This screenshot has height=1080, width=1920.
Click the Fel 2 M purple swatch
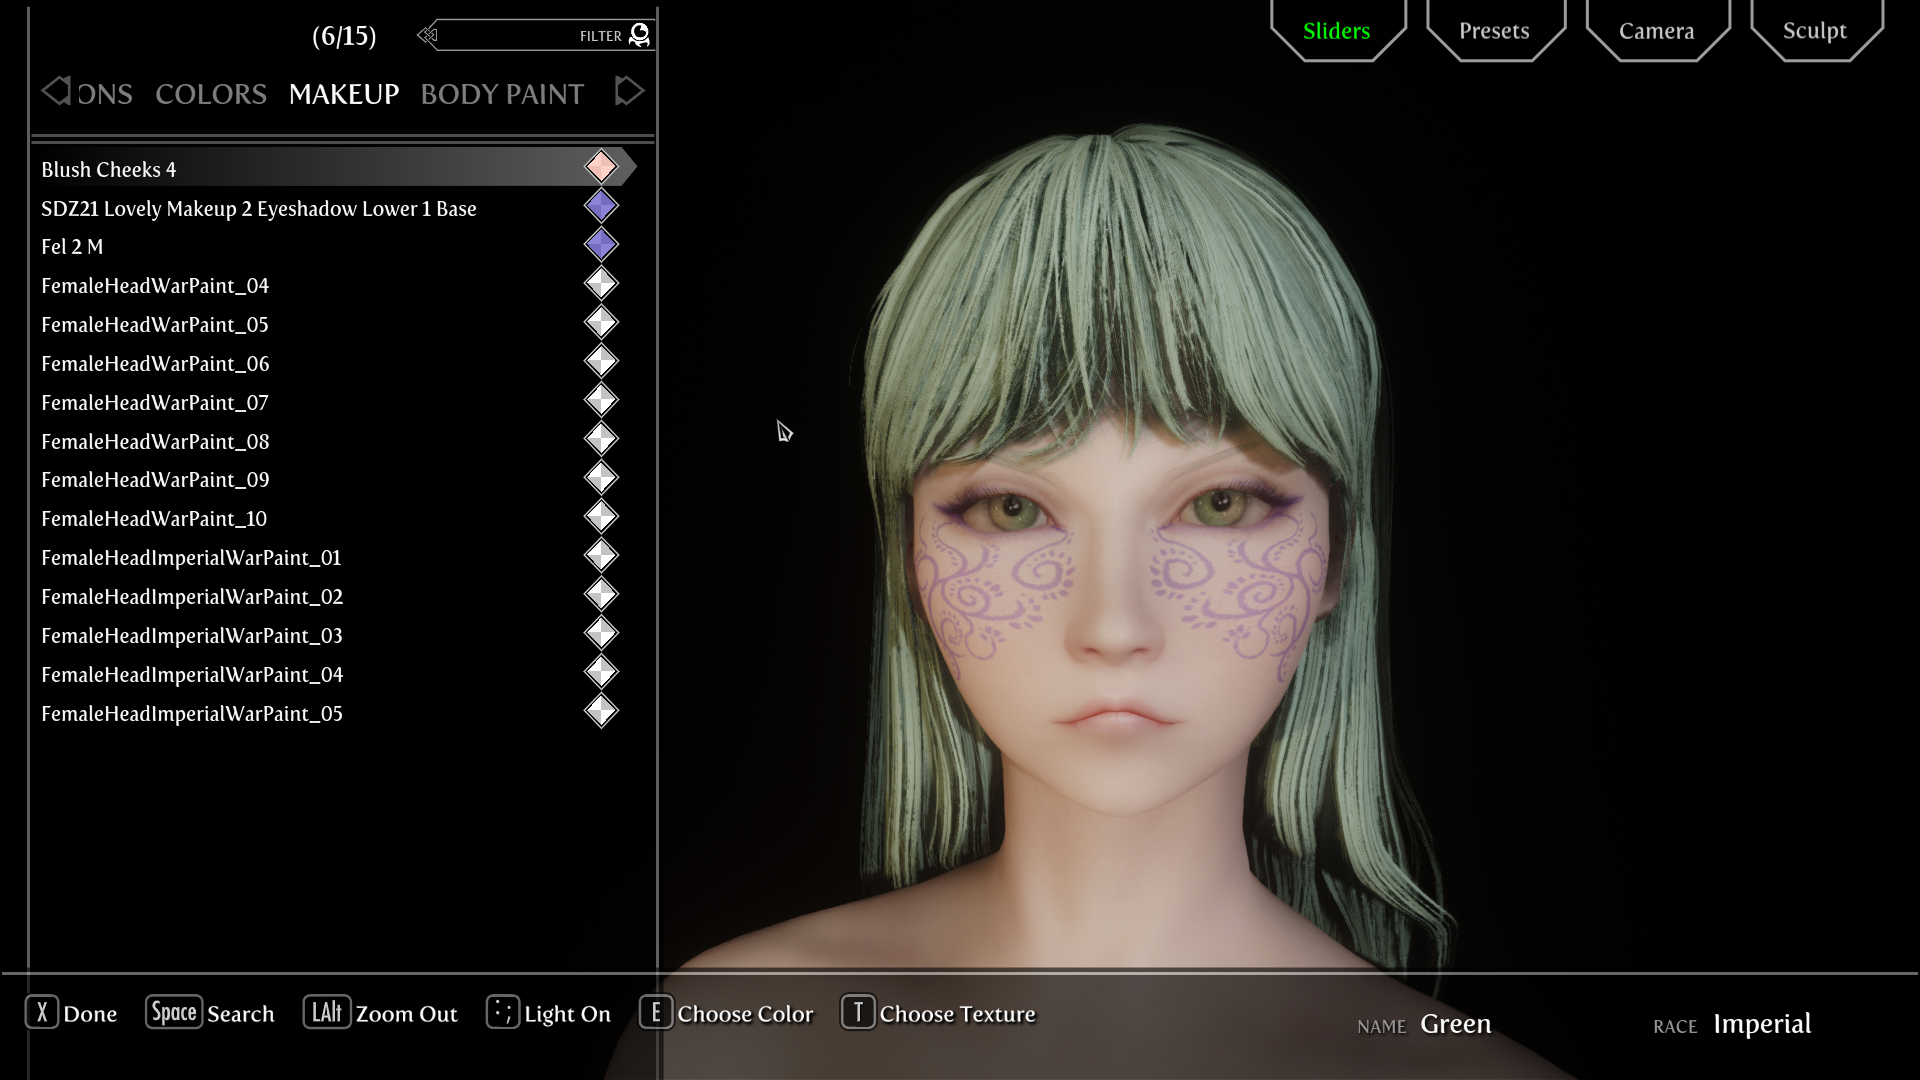[601, 245]
